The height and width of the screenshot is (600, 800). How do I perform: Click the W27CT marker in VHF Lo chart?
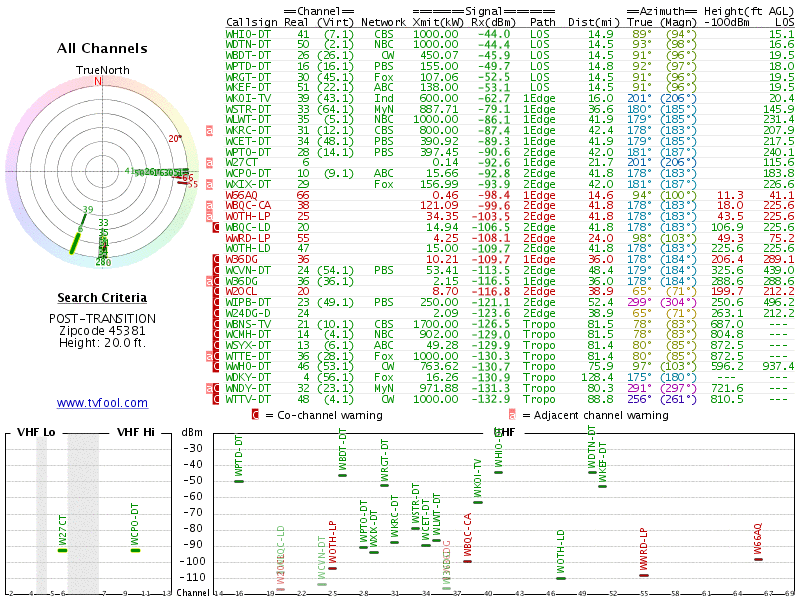click(62, 550)
